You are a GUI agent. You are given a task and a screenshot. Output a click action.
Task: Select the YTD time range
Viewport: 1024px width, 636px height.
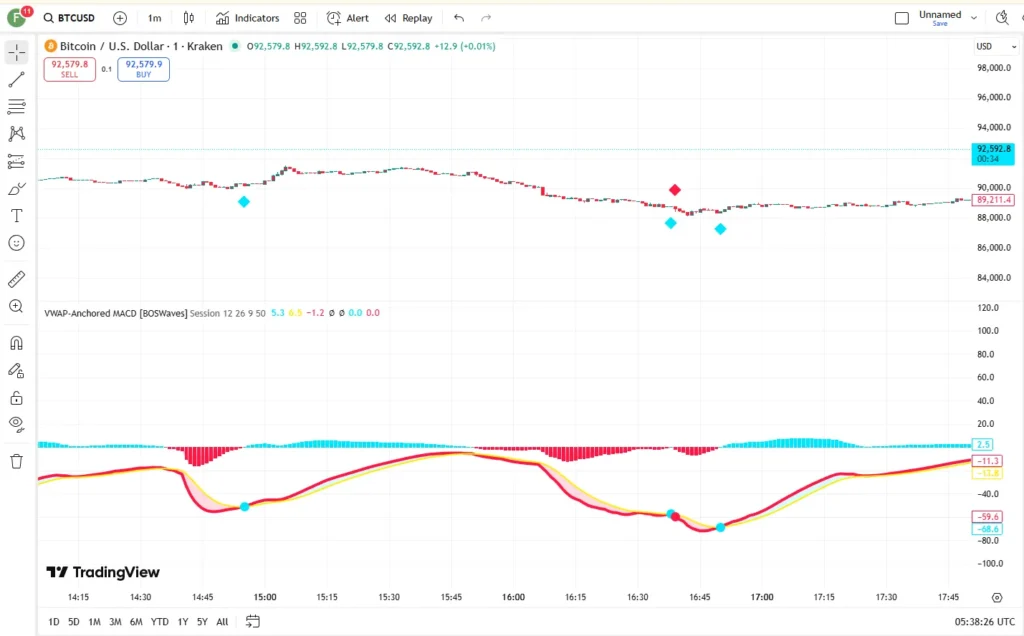(159, 621)
